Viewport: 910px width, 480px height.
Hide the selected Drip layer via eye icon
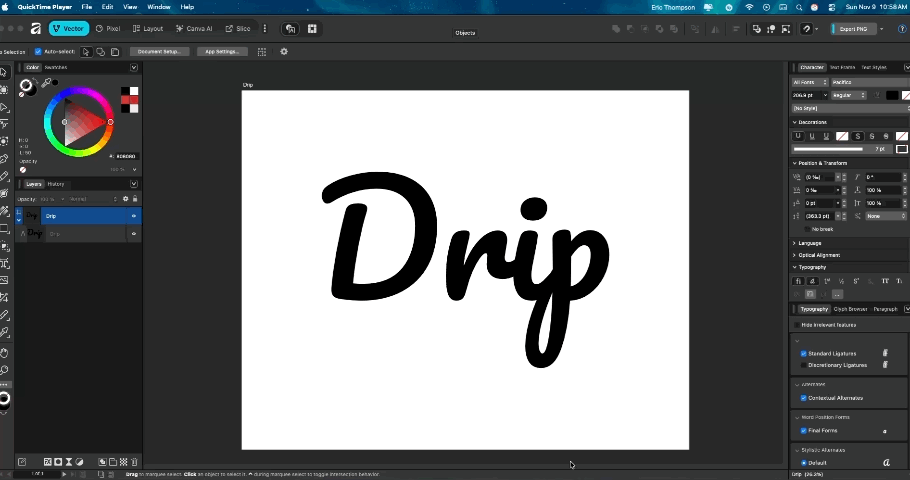[x=134, y=216]
